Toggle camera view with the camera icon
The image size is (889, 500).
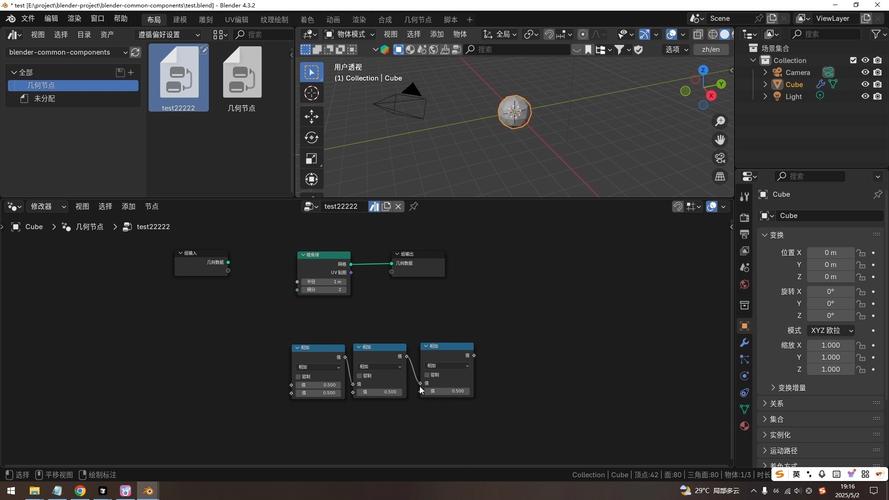tap(720, 158)
